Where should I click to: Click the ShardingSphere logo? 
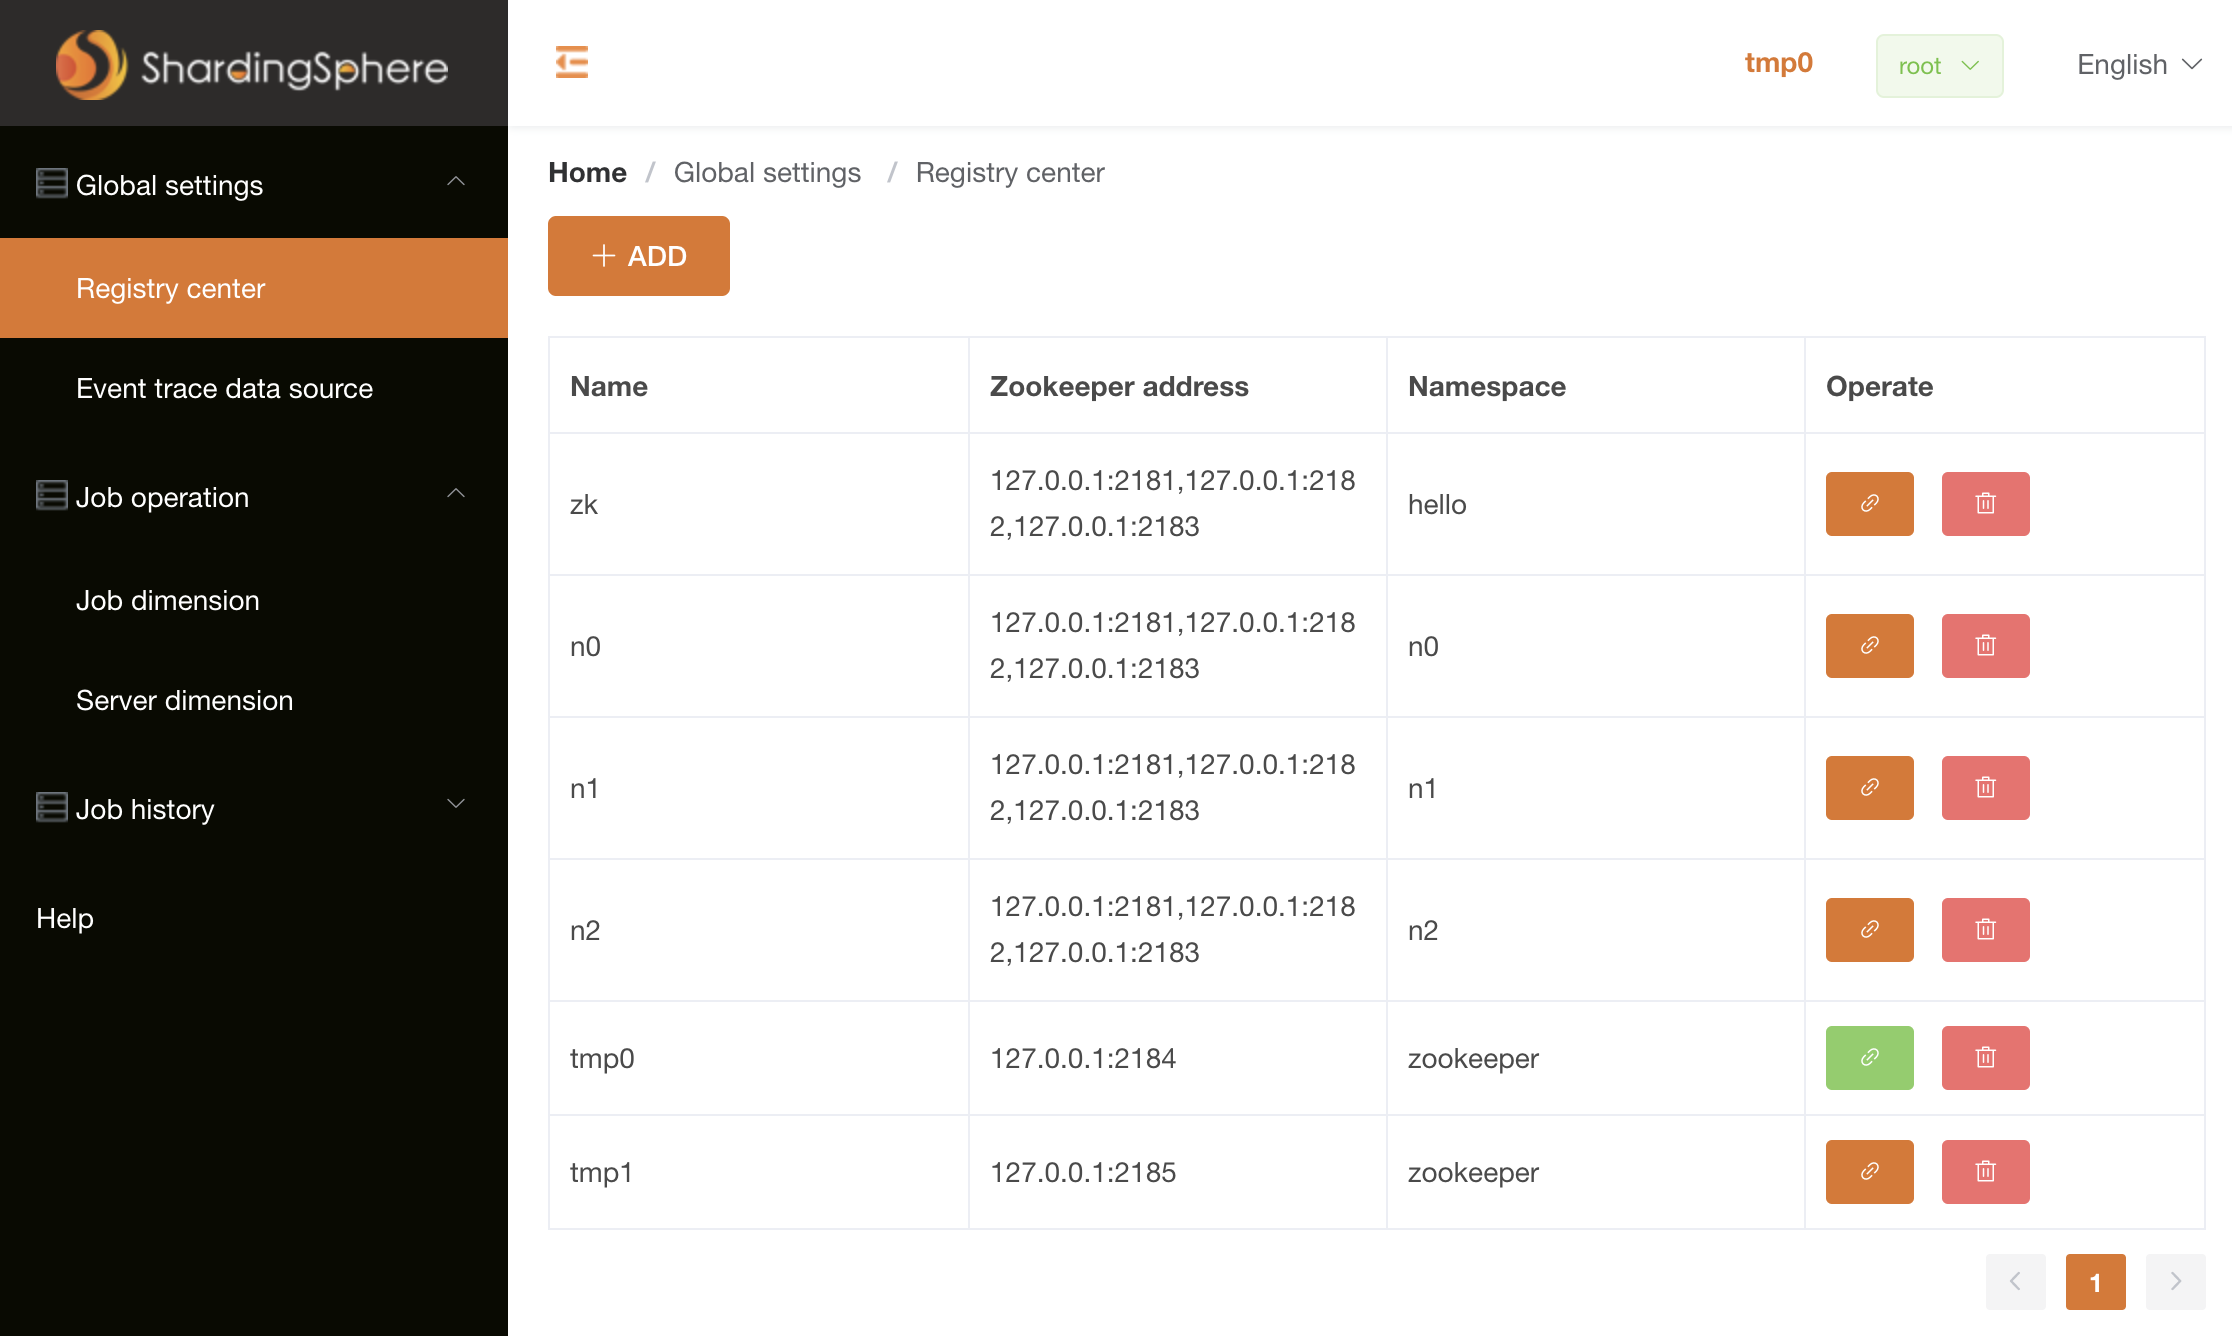[x=252, y=66]
